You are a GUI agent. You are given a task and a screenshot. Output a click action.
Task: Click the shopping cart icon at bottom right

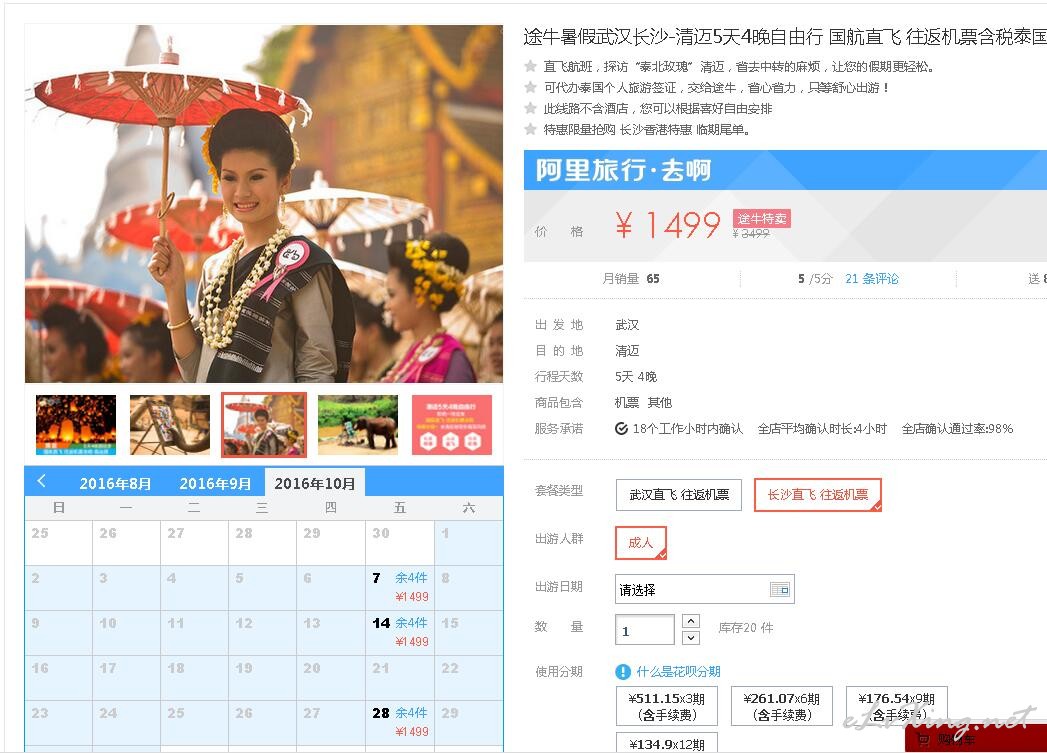click(x=923, y=739)
